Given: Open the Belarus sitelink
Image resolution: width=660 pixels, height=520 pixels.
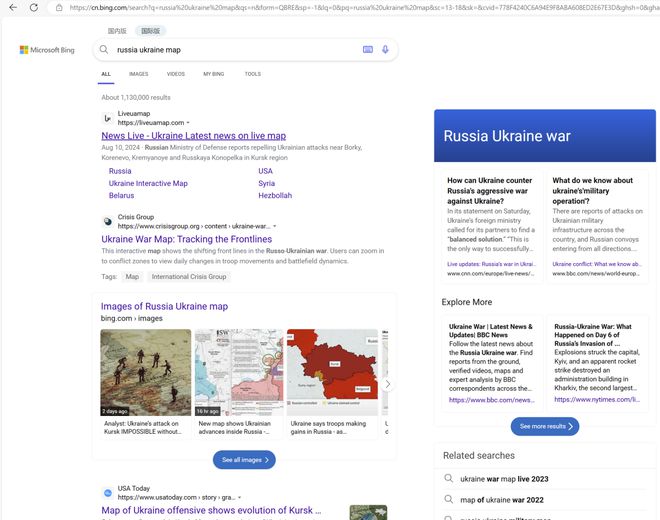Looking at the screenshot, I should (x=121, y=195).
